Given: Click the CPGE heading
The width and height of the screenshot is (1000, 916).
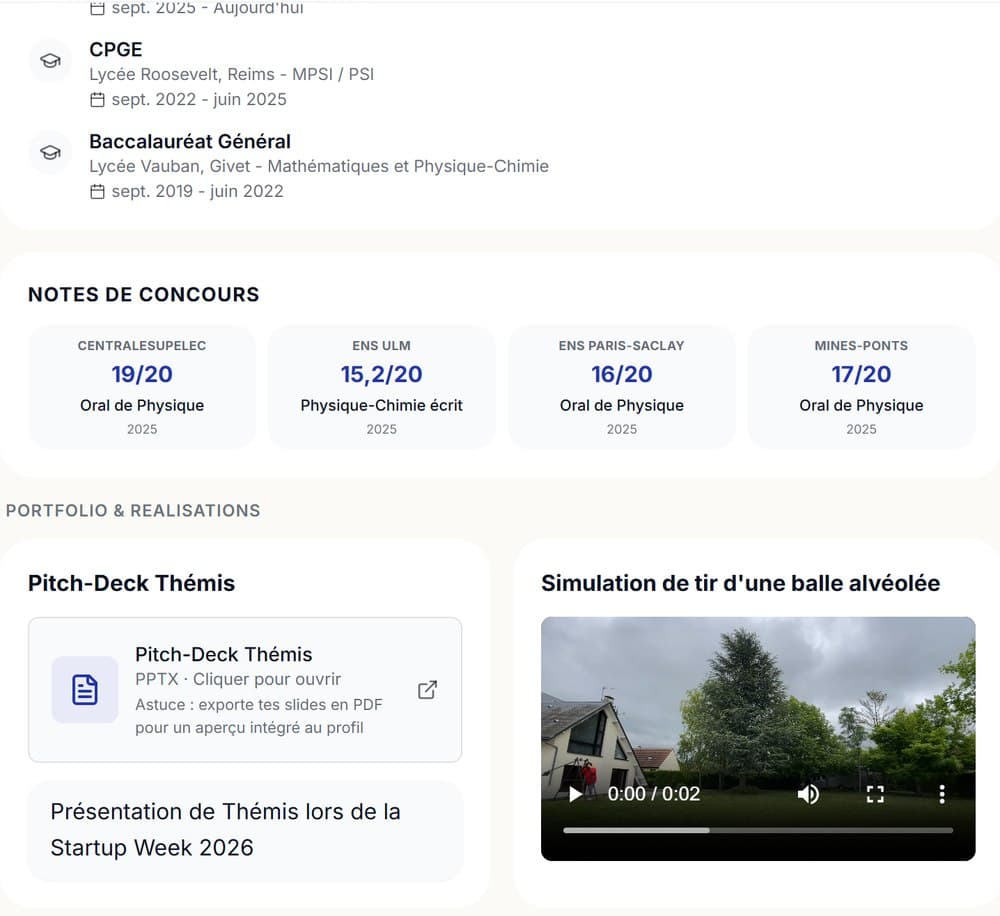Looking at the screenshot, I should click(115, 49).
